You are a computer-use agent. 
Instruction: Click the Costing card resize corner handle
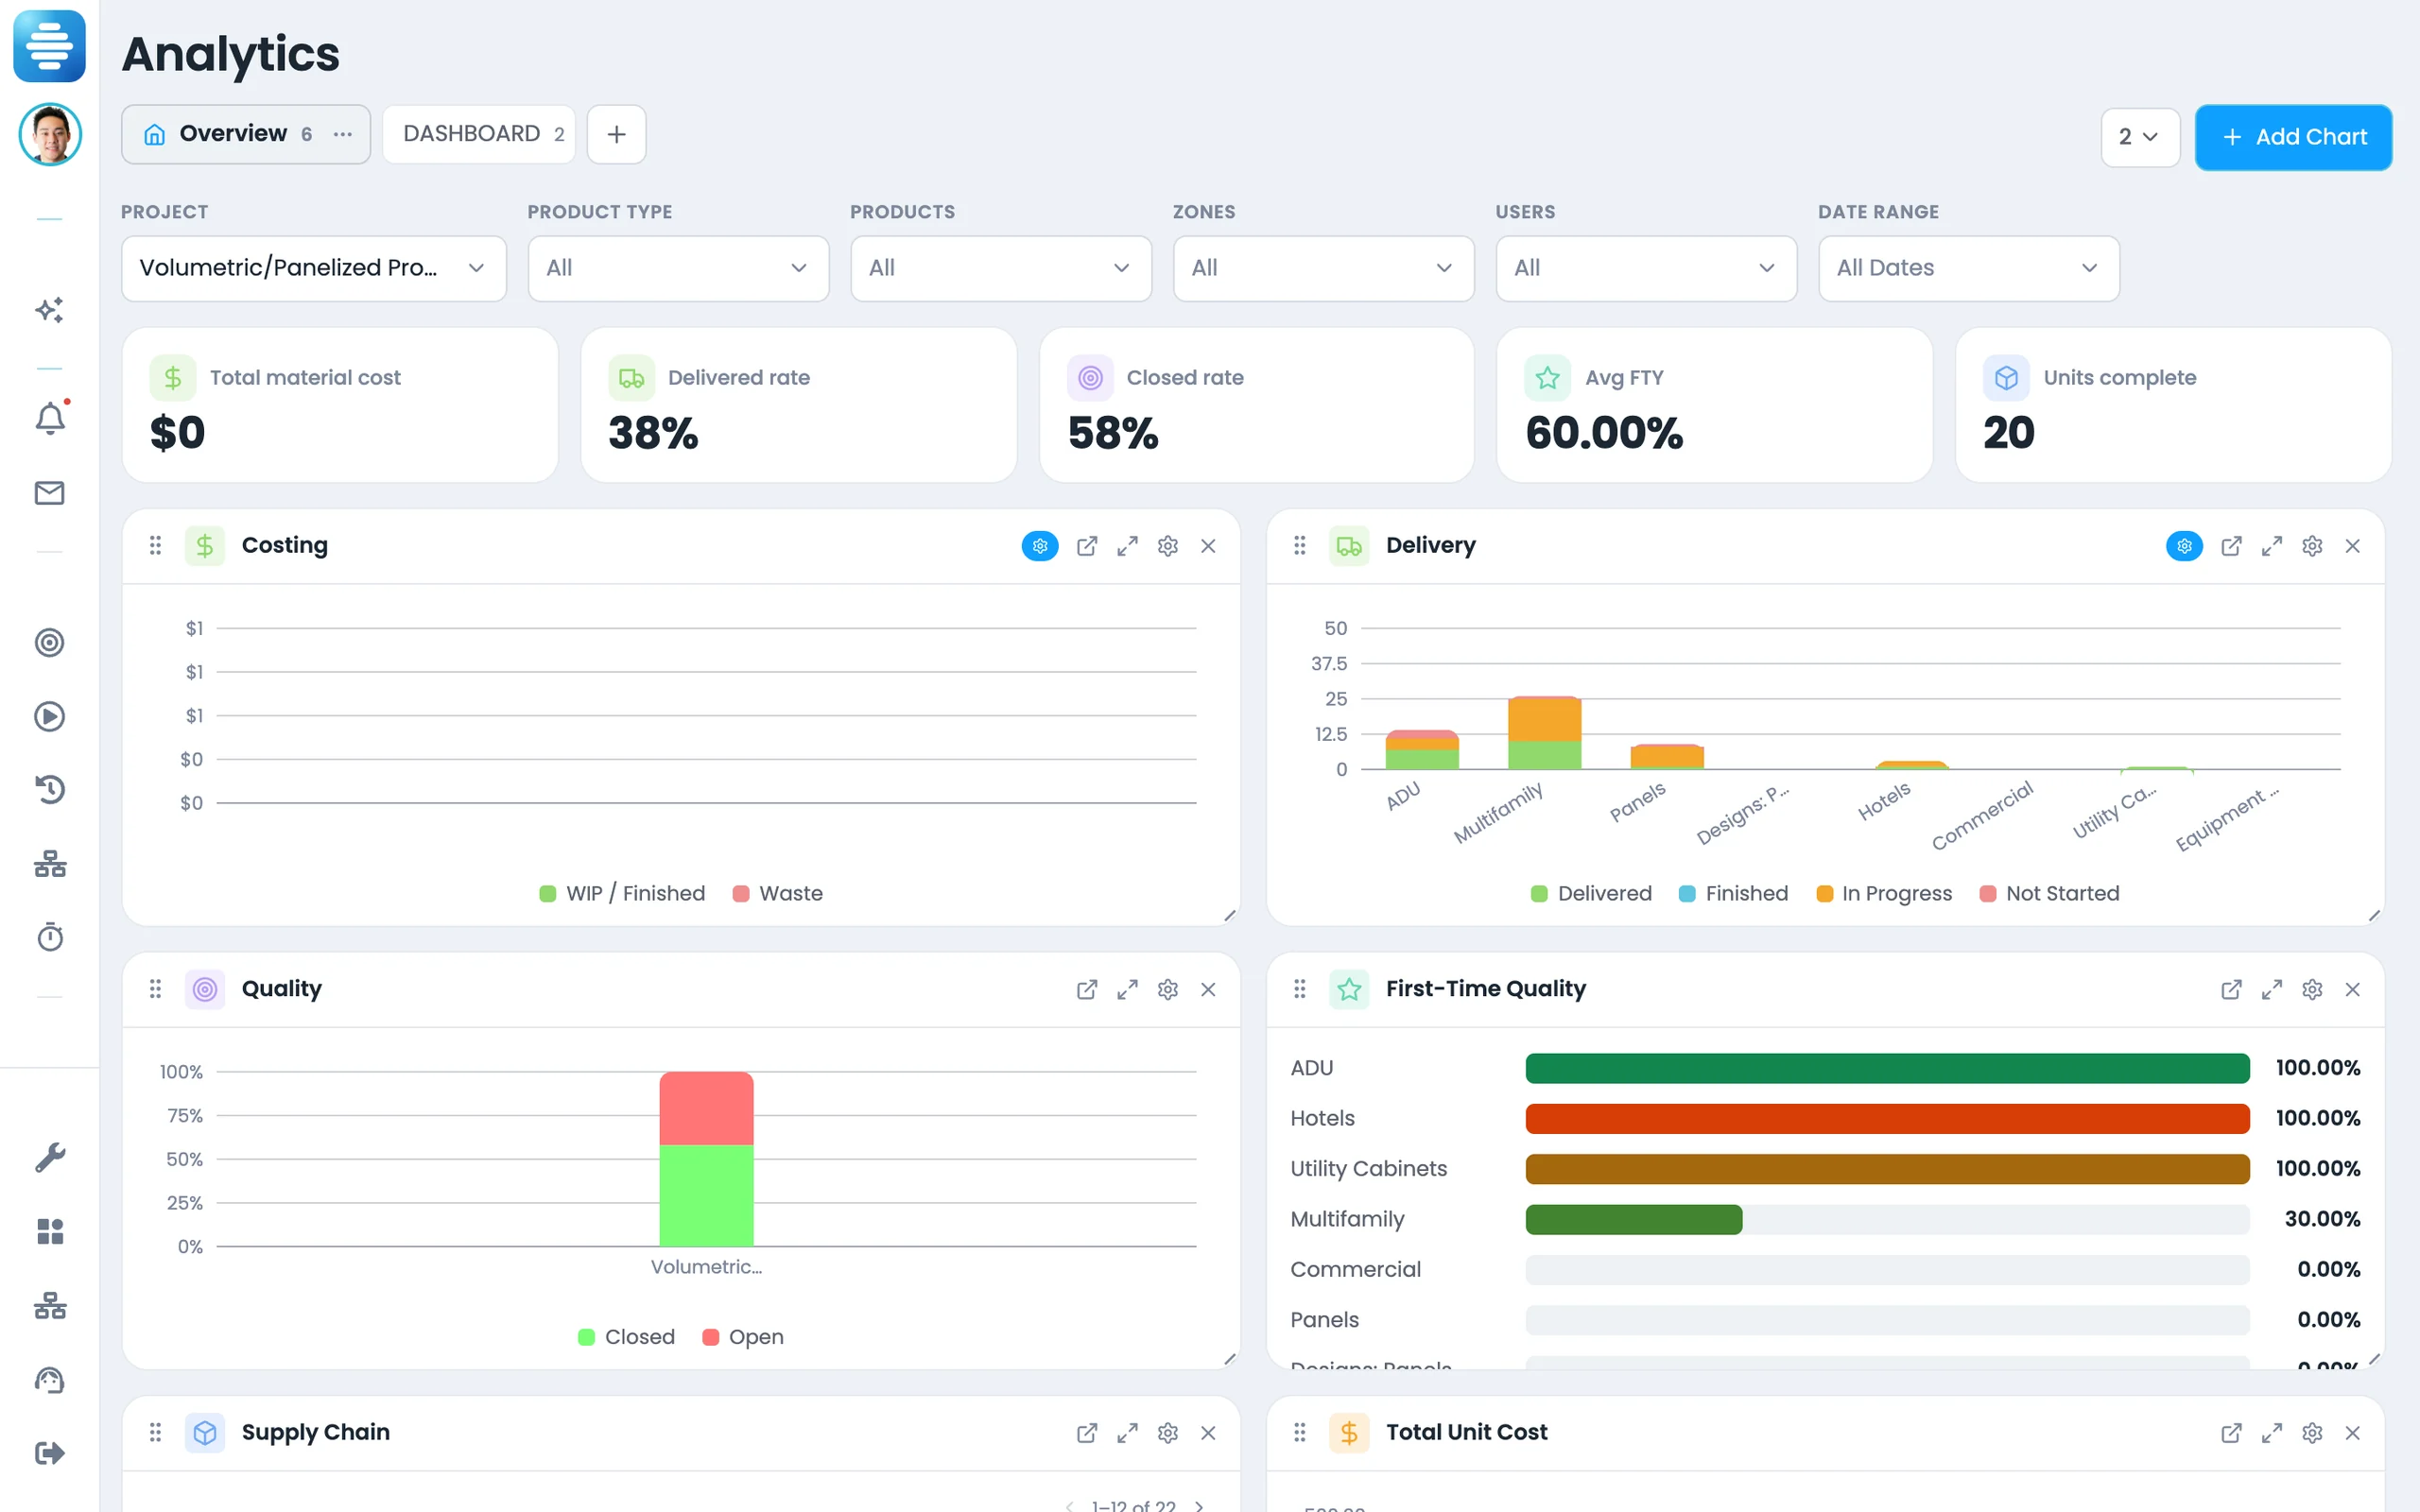click(x=1230, y=915)
